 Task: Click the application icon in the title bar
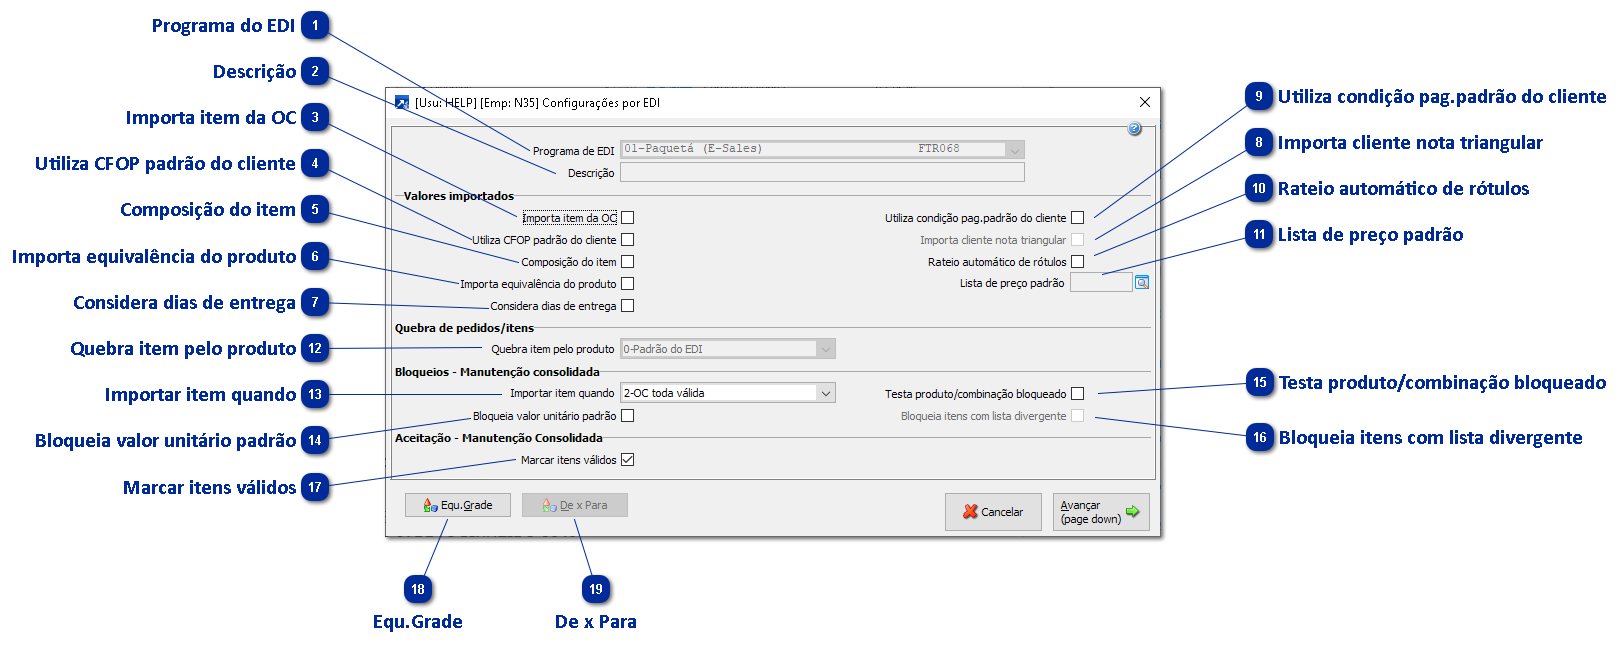(402, 103)
